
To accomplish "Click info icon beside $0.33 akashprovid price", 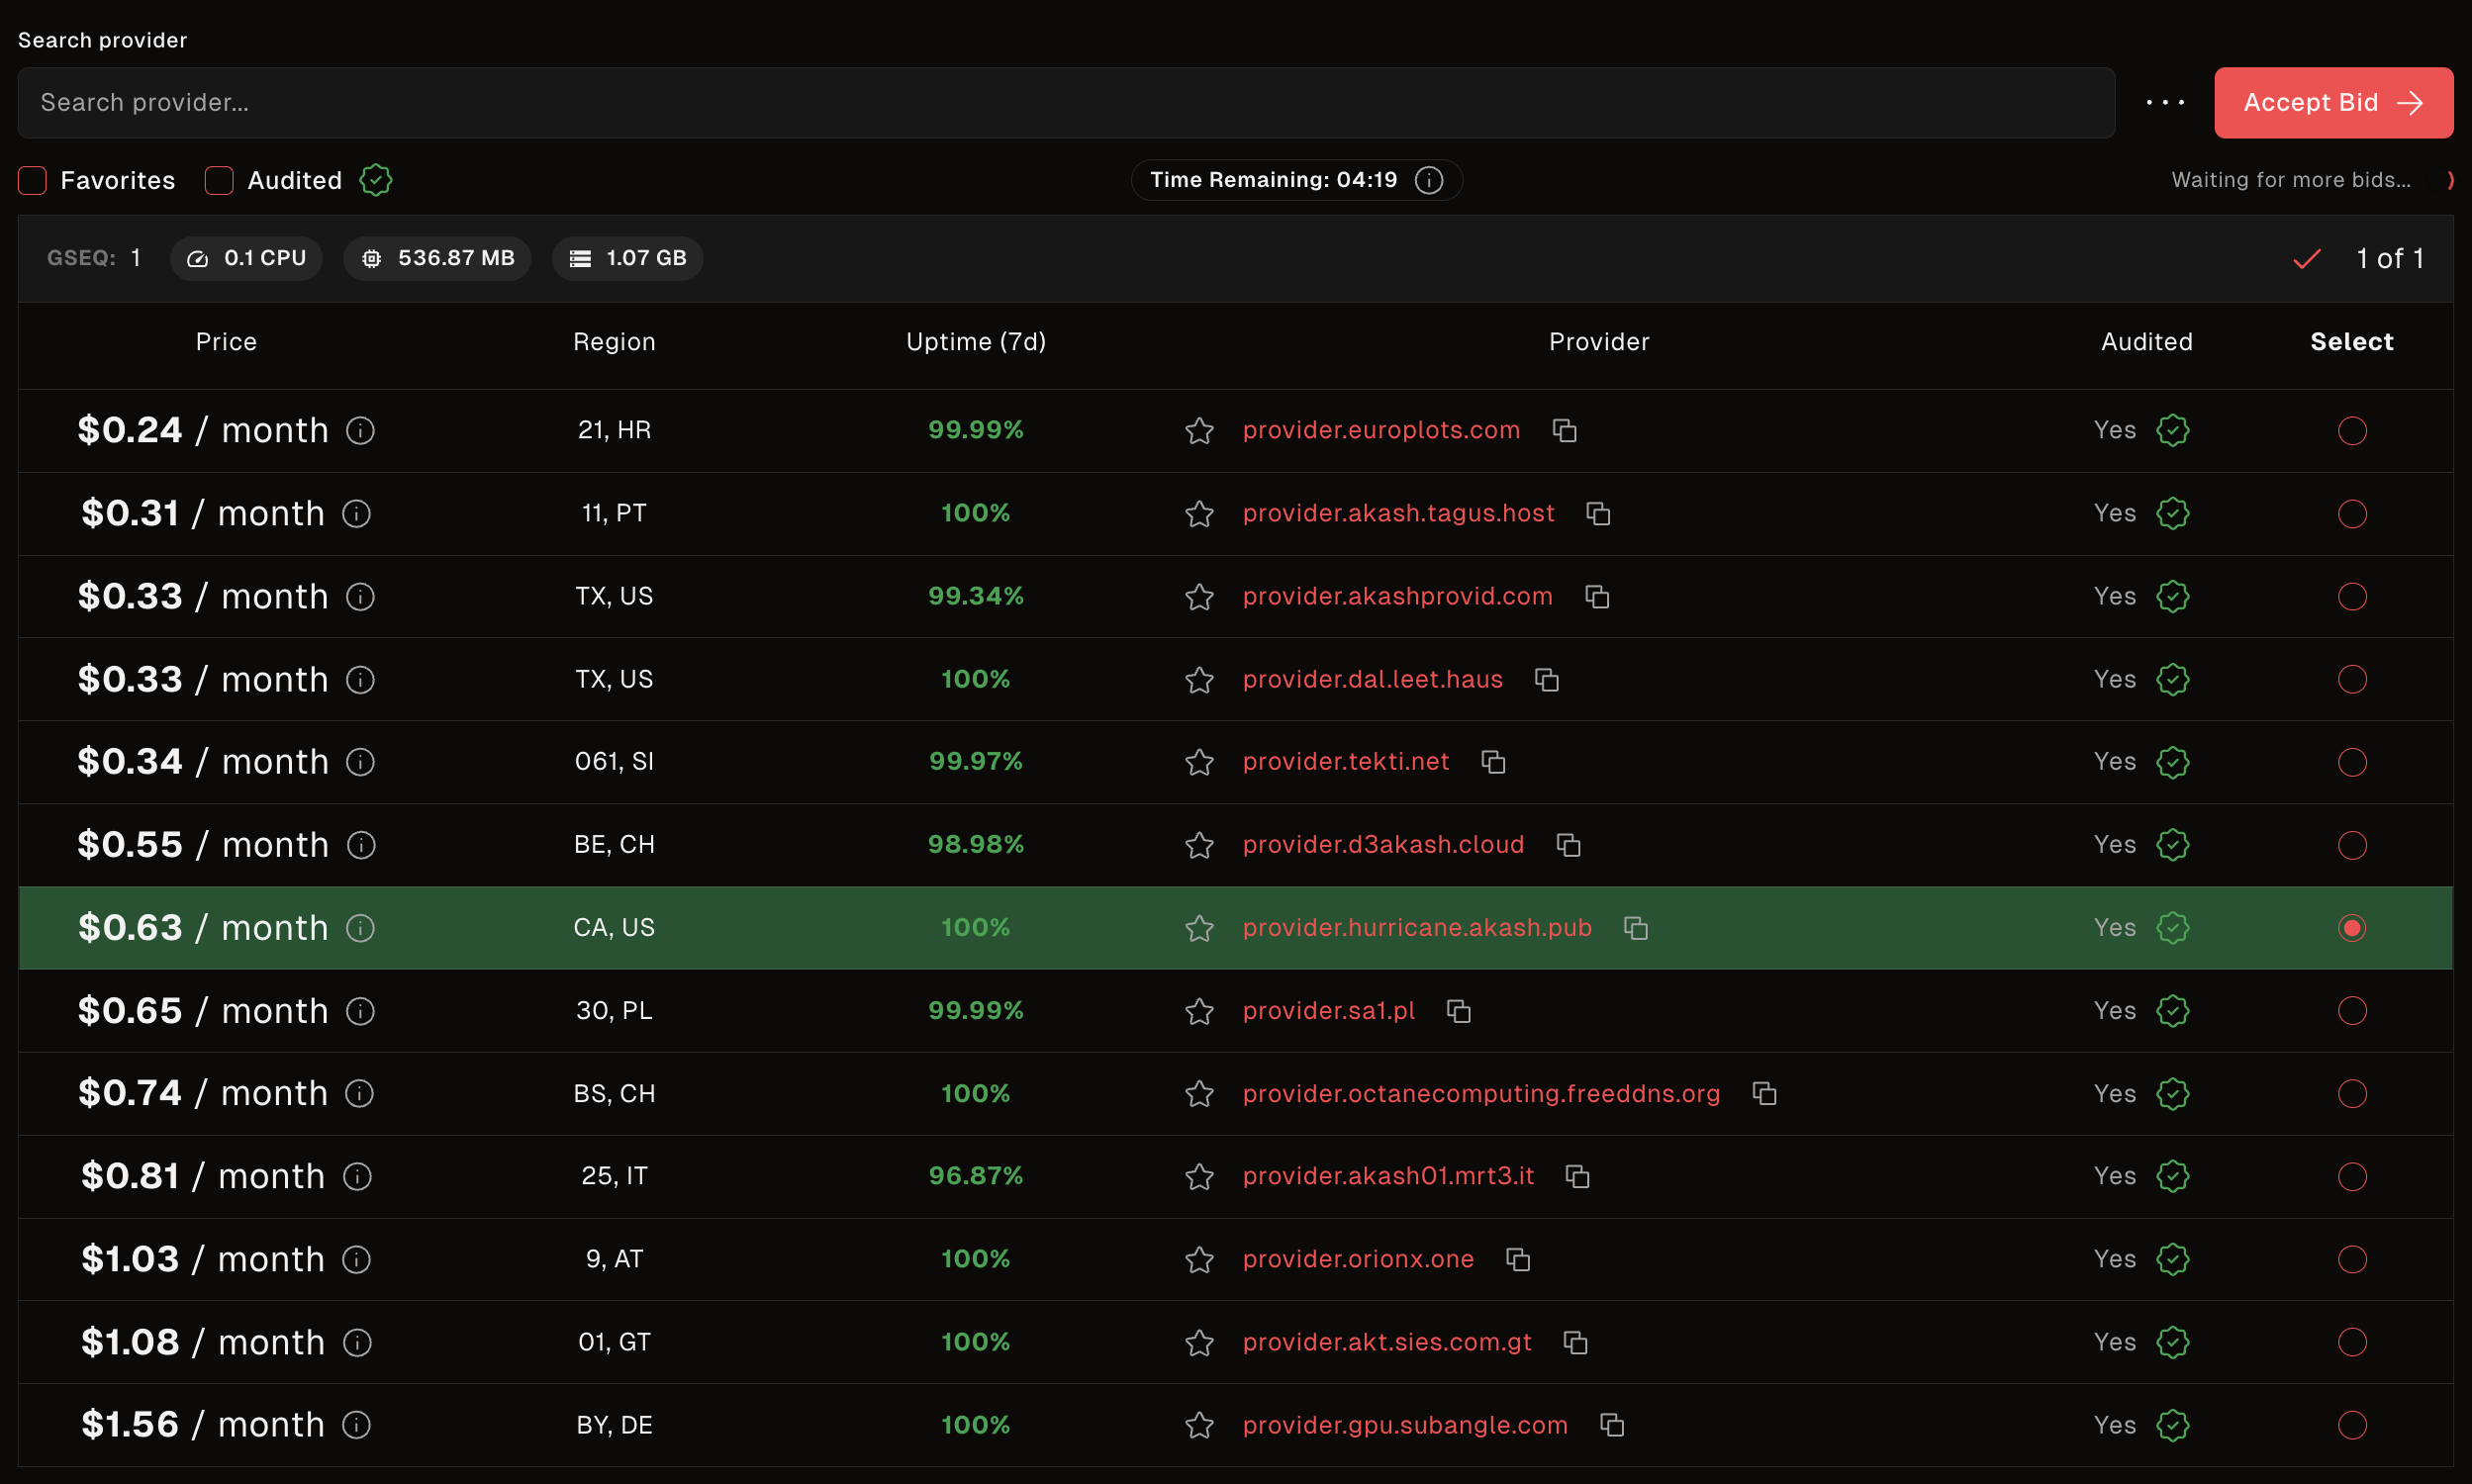I will tap(360, 597).
